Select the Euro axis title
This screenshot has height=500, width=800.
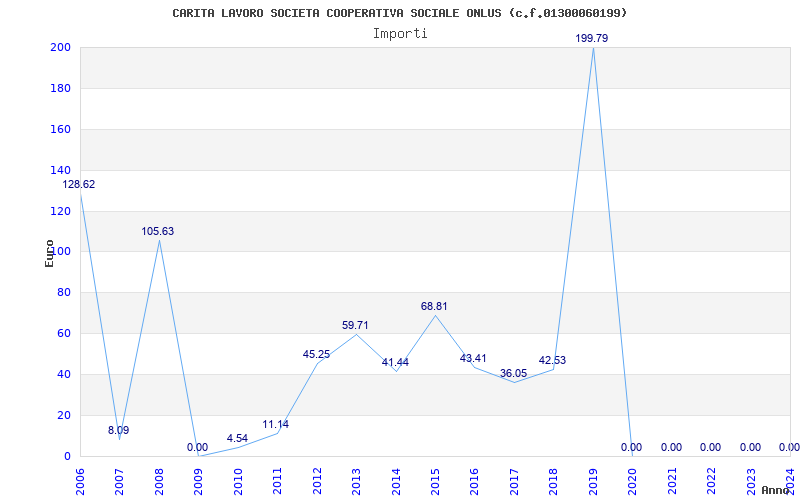click(x=49, y=253)
